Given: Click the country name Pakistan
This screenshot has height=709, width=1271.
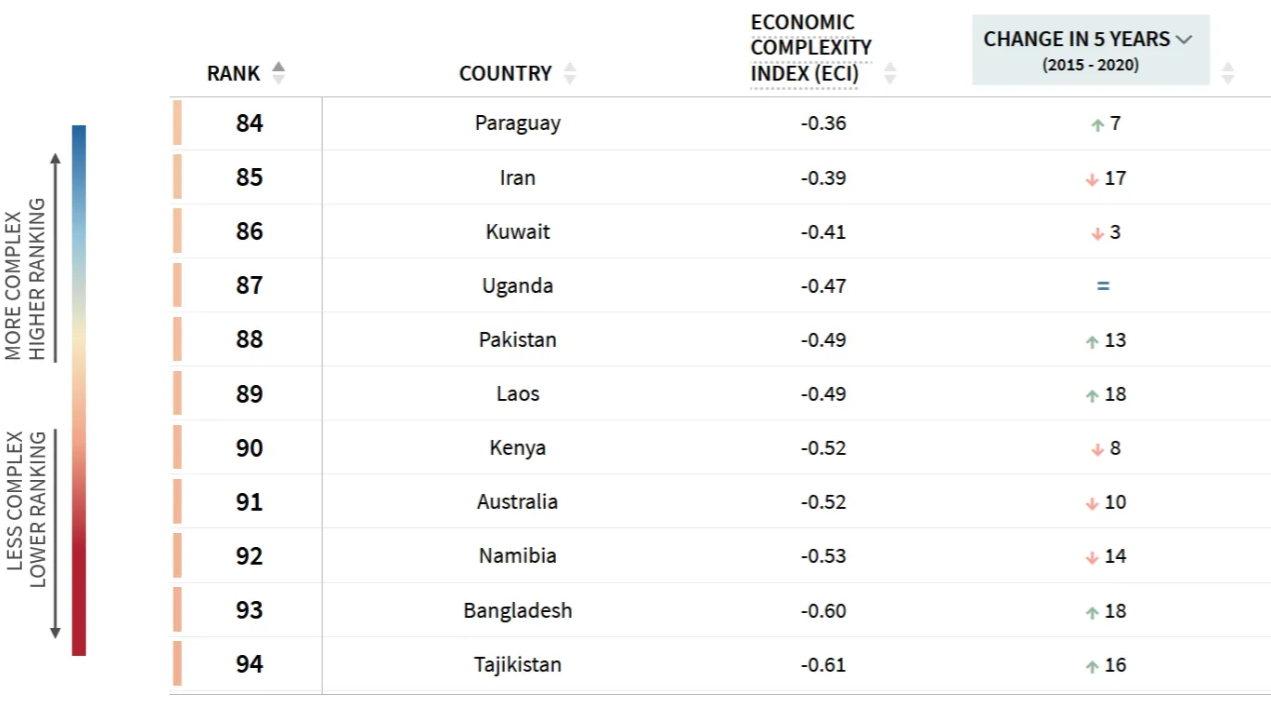Looking at the screenshot, I should [x=517, y=340].
